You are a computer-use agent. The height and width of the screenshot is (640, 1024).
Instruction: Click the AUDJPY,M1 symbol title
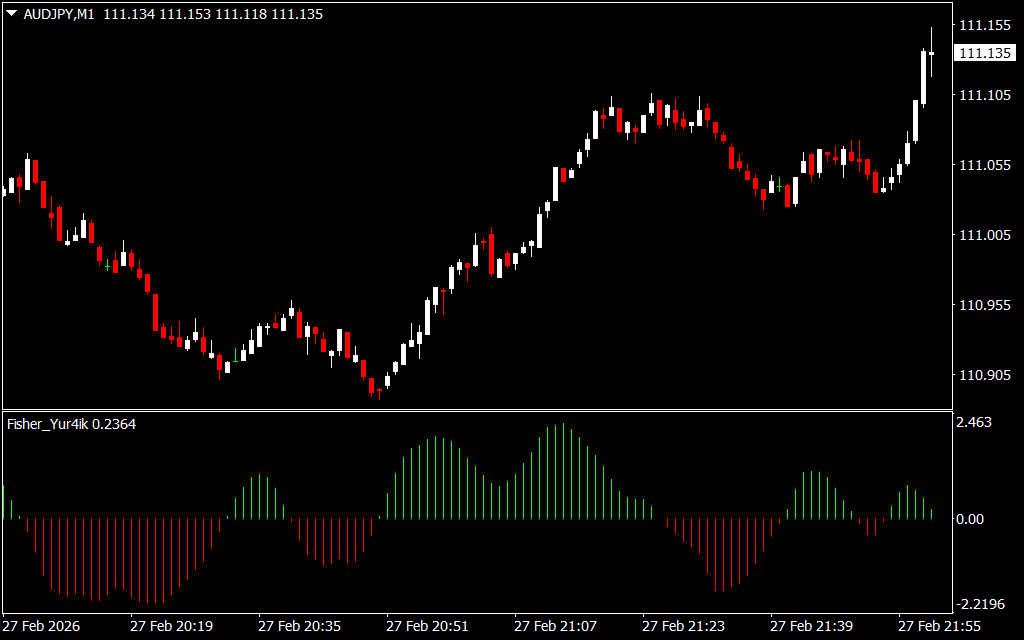[58, 15]
